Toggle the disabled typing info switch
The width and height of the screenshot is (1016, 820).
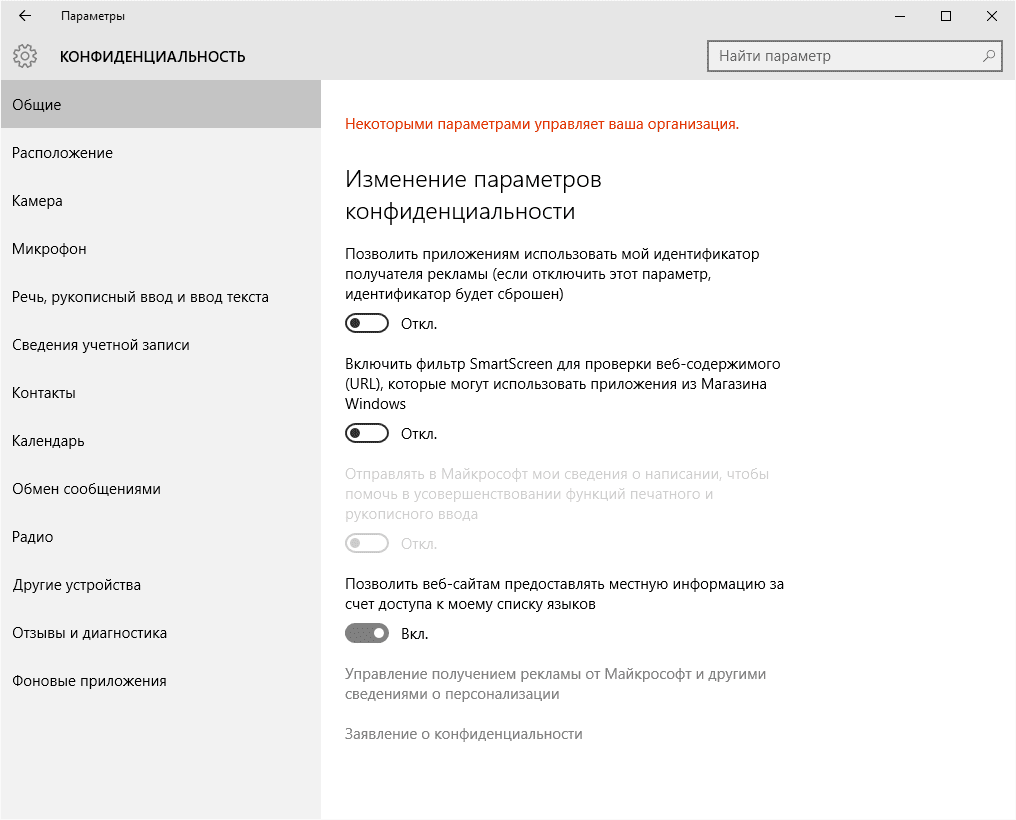[367, 543]
